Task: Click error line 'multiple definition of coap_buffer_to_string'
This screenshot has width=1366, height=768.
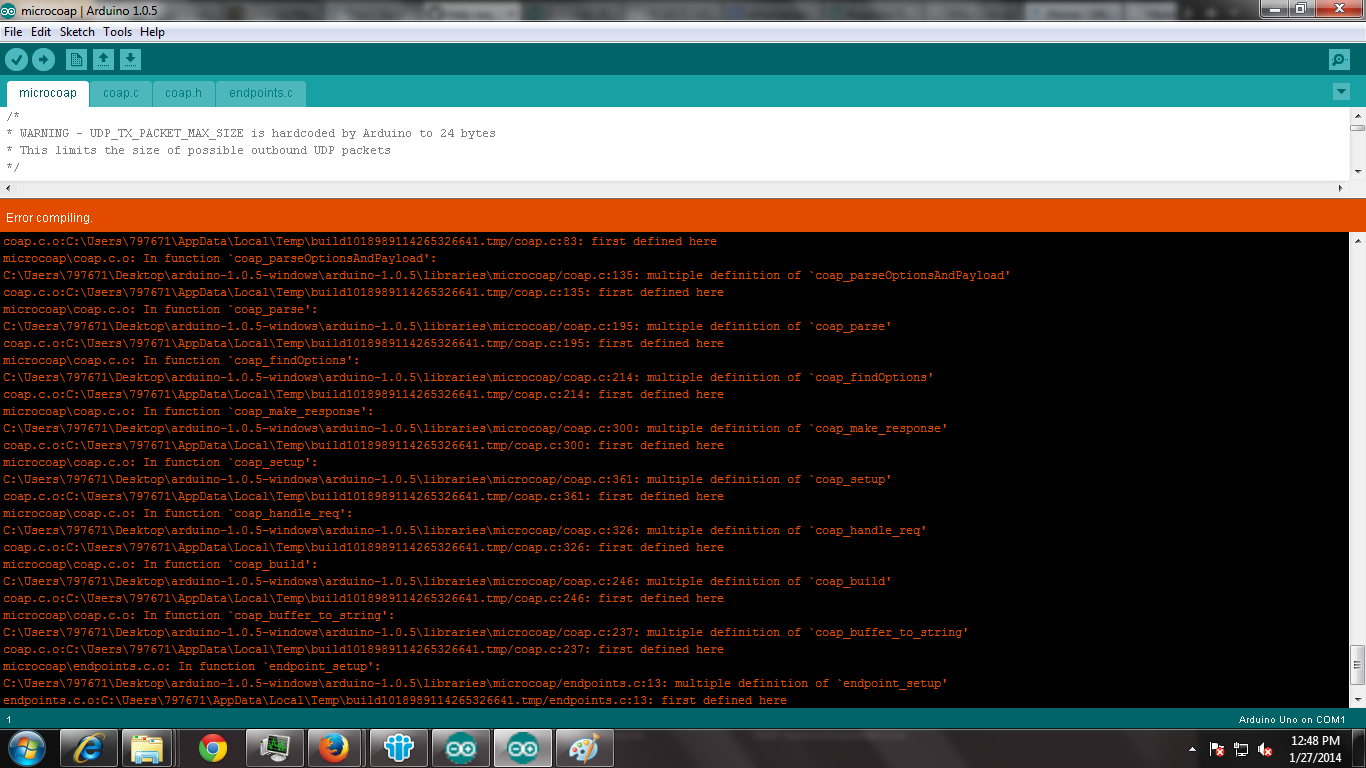Action: click(486, 632)
